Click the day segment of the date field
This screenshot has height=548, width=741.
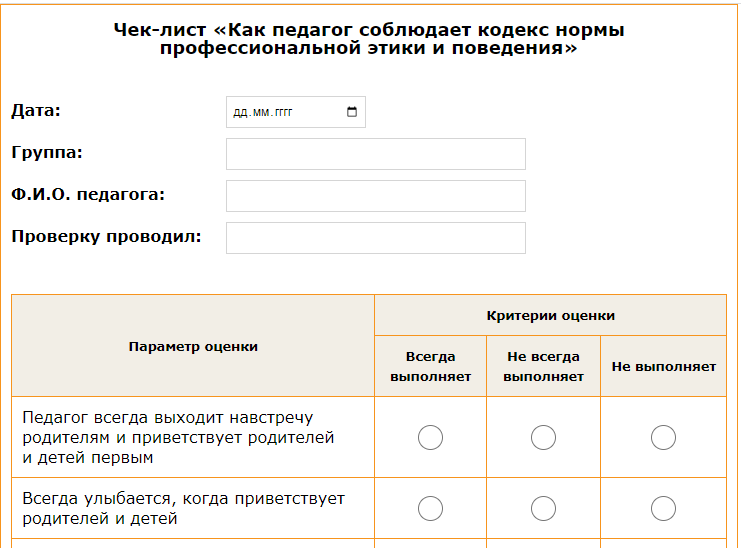pos(239,112)
